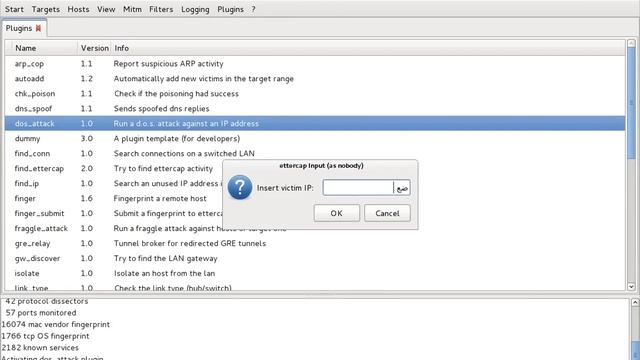Image resolution: width=640 pixels, height=360 pixels.
Task: Click Cancel in the ettercap Input dialog
Action: [x=387, y=213]
